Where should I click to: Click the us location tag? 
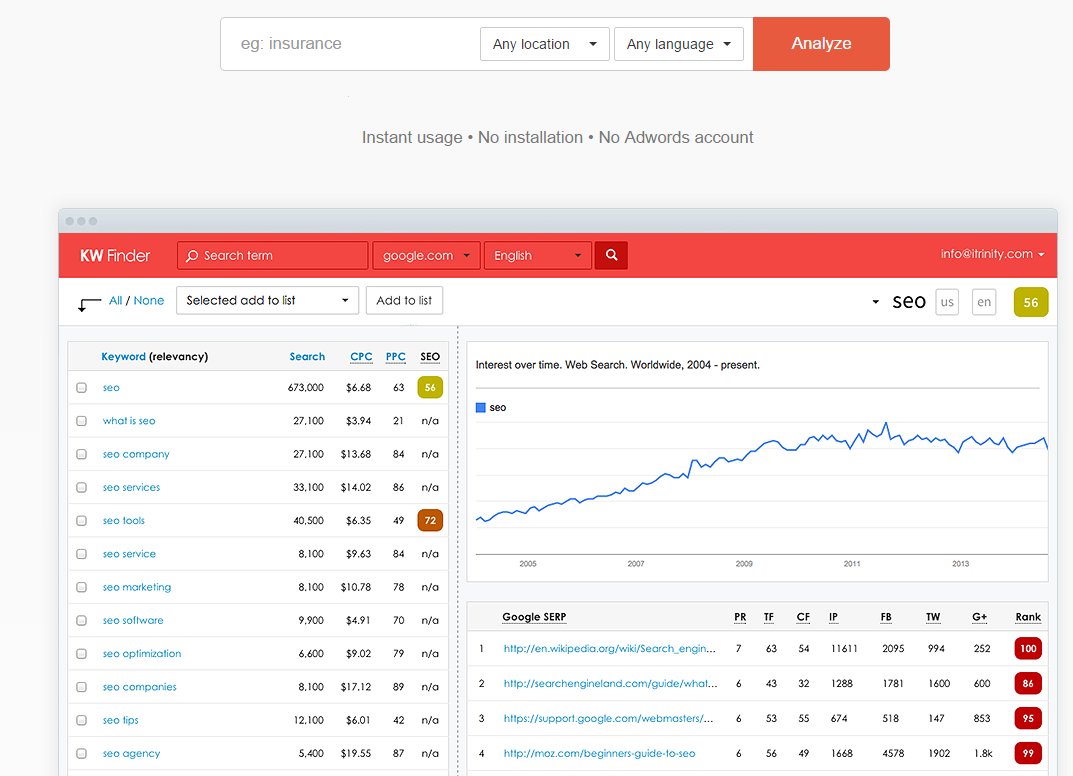click(x=947, y=302)
